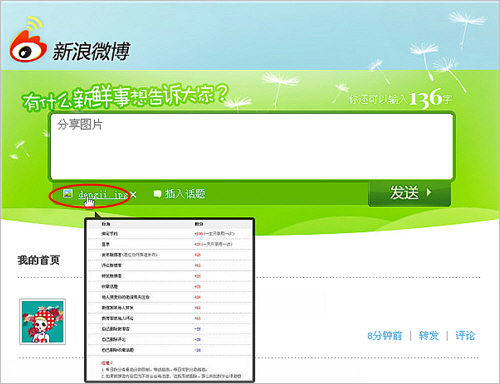Remove the attached dengji.jpg with the X

point(133,194)
